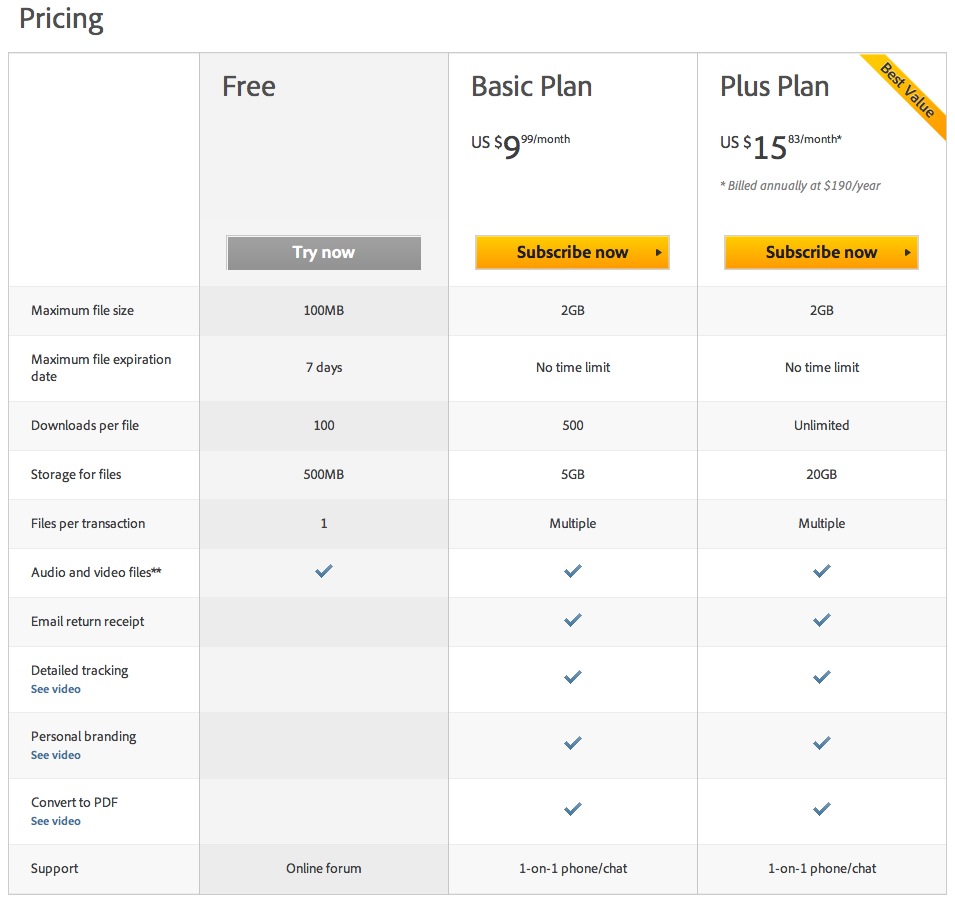
Task: Click Basic Plan detailed tracking checkmark
Action: [572, 677]
